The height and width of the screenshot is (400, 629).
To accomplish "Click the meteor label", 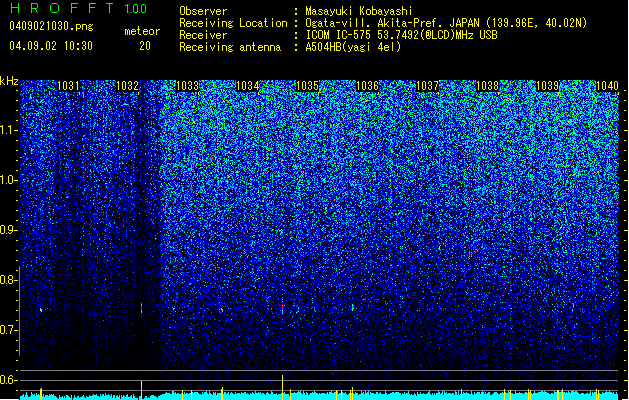I will coord(142,31).
